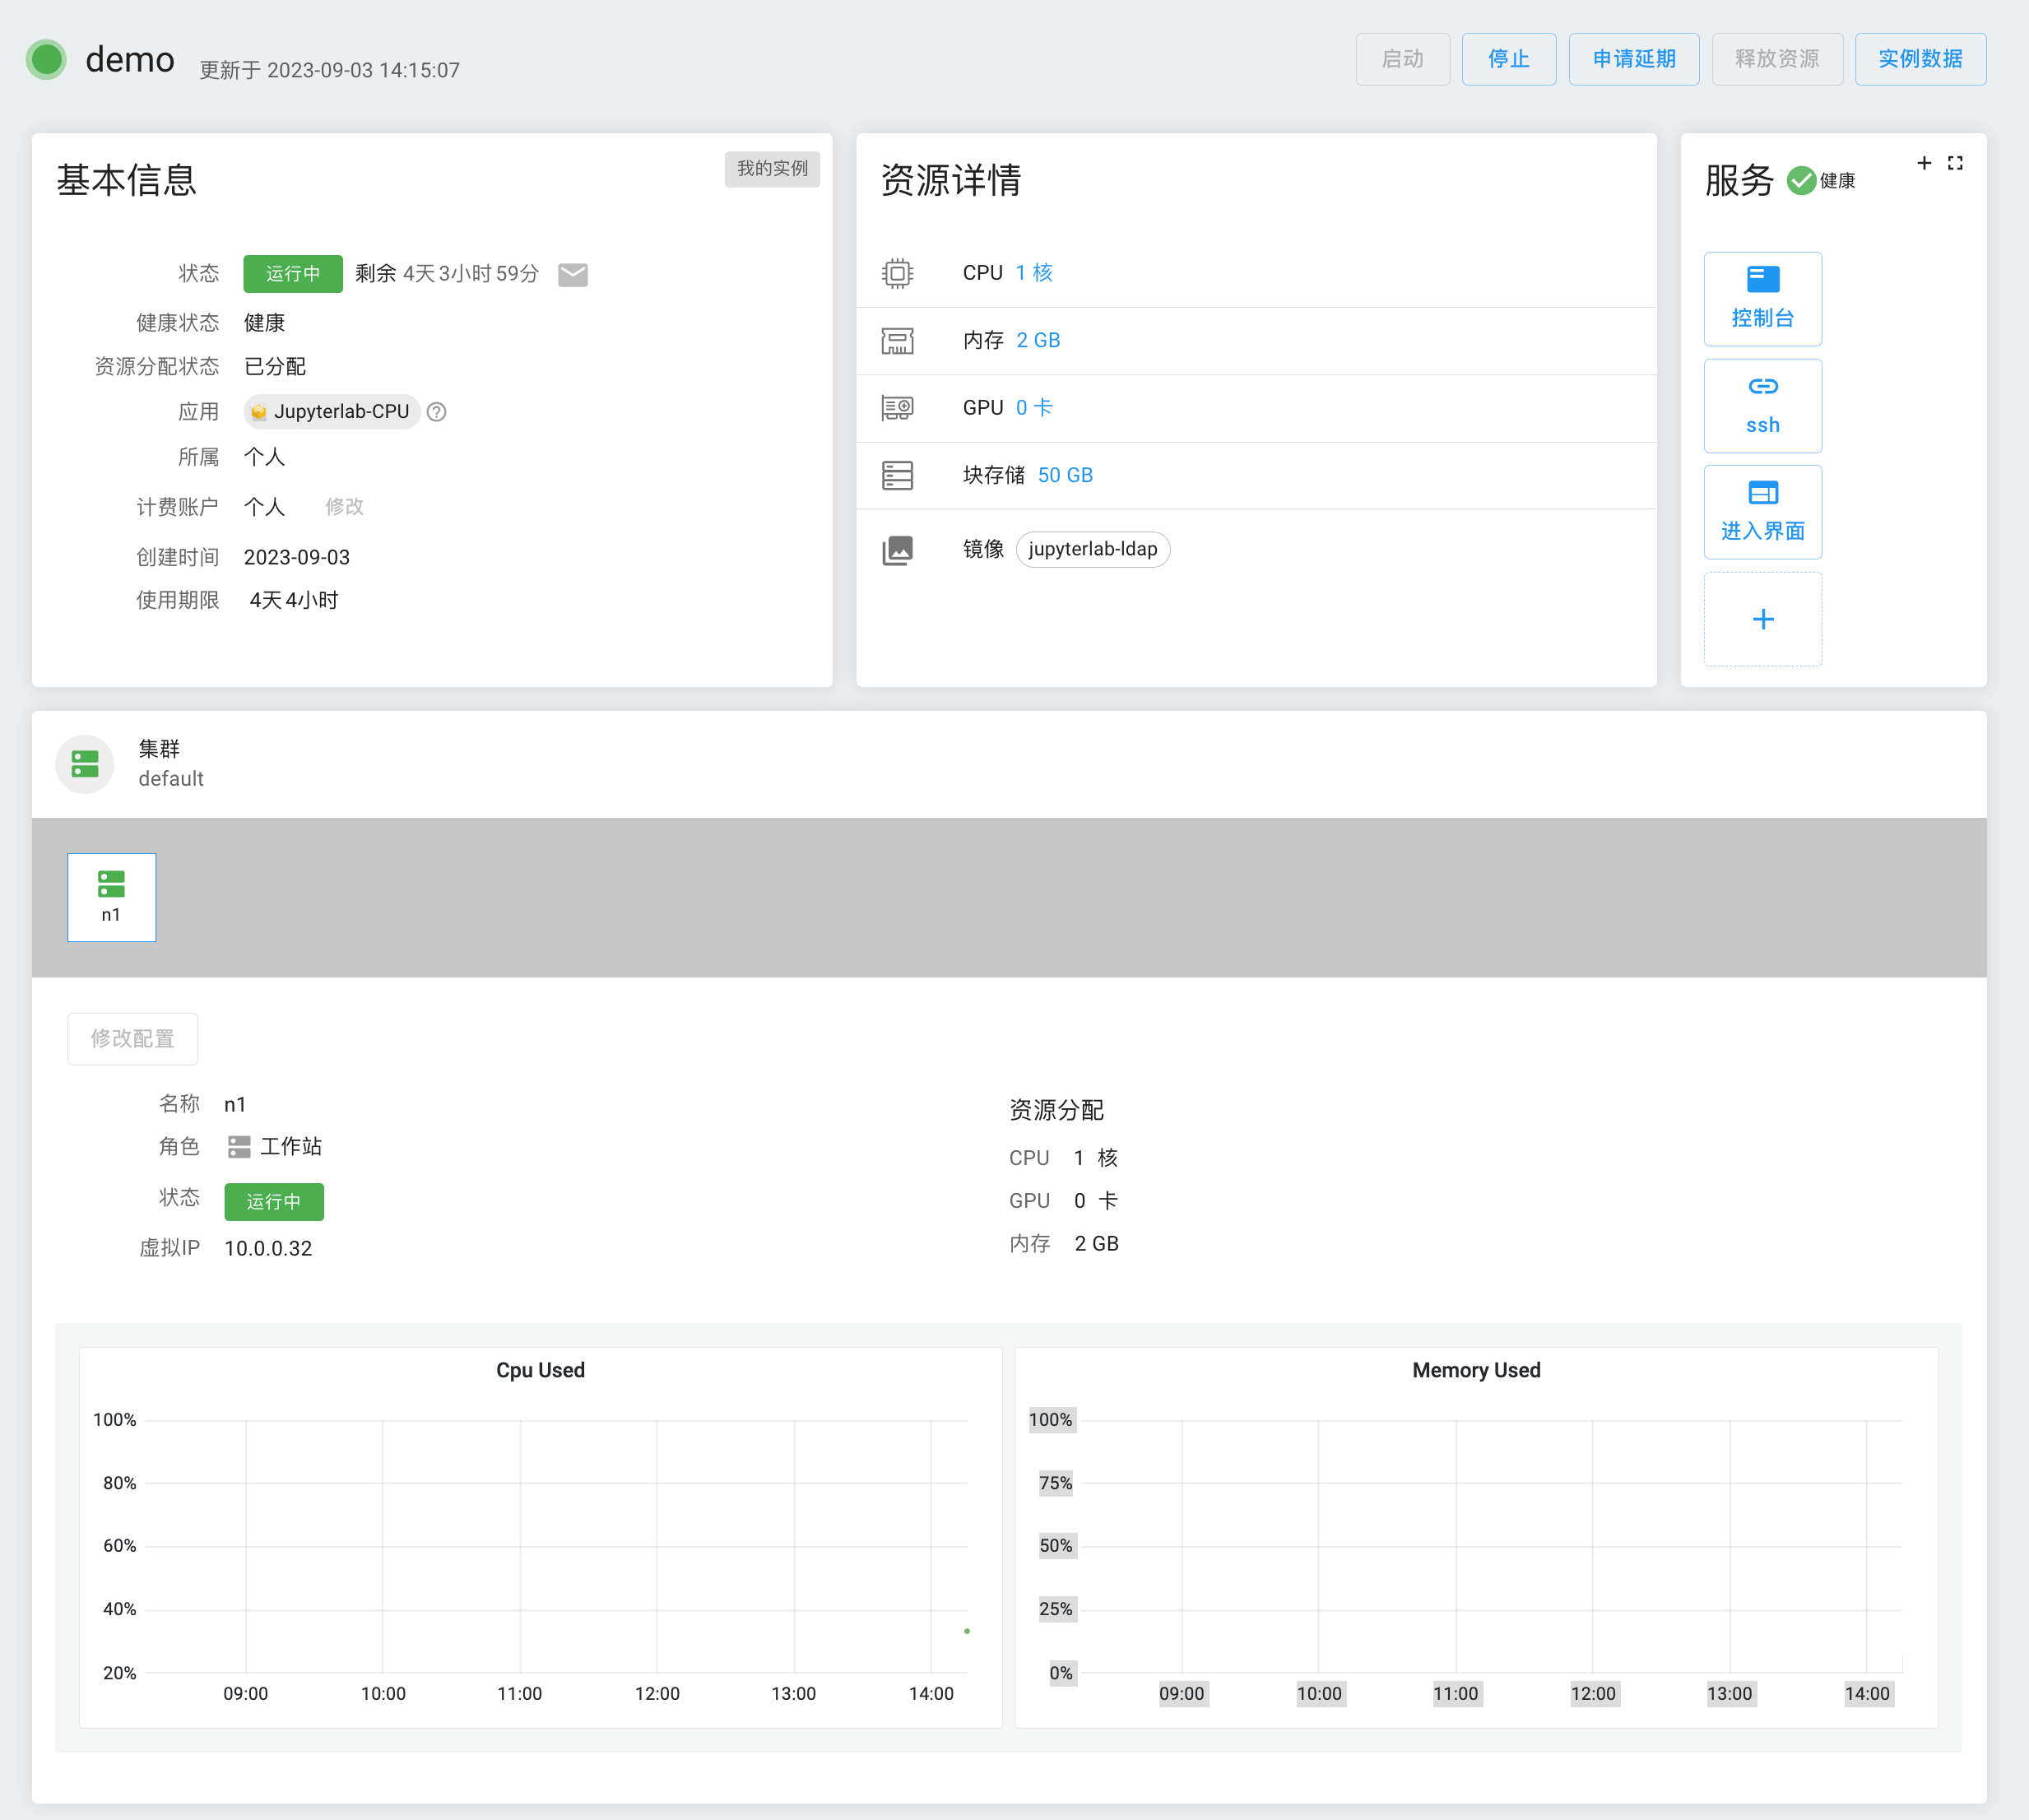Click the 资源分配 heading
The height and width of the screenshot is (1820, 2029).
[1056, 1110]
